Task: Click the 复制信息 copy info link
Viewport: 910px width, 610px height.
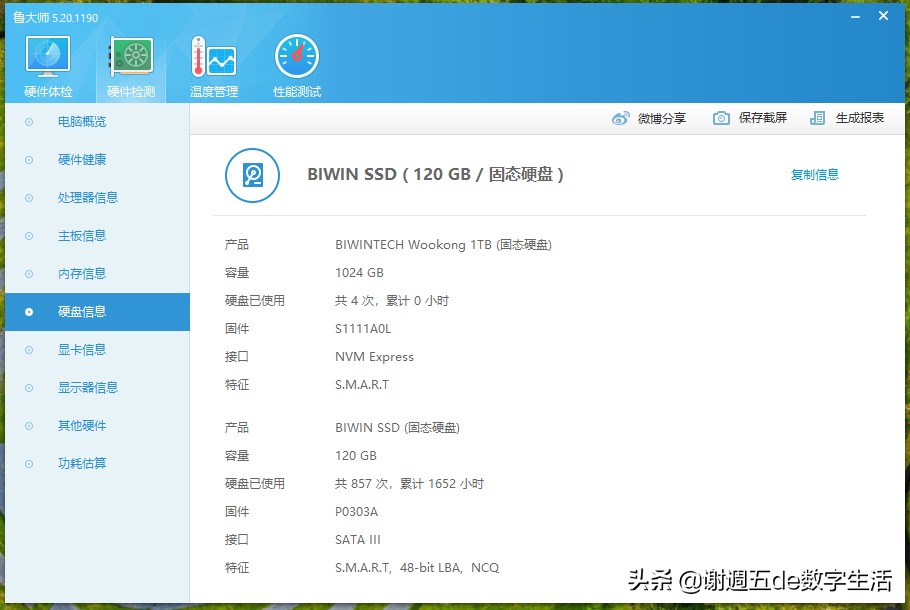Action: pyautogui.click(x=814, y=173)
